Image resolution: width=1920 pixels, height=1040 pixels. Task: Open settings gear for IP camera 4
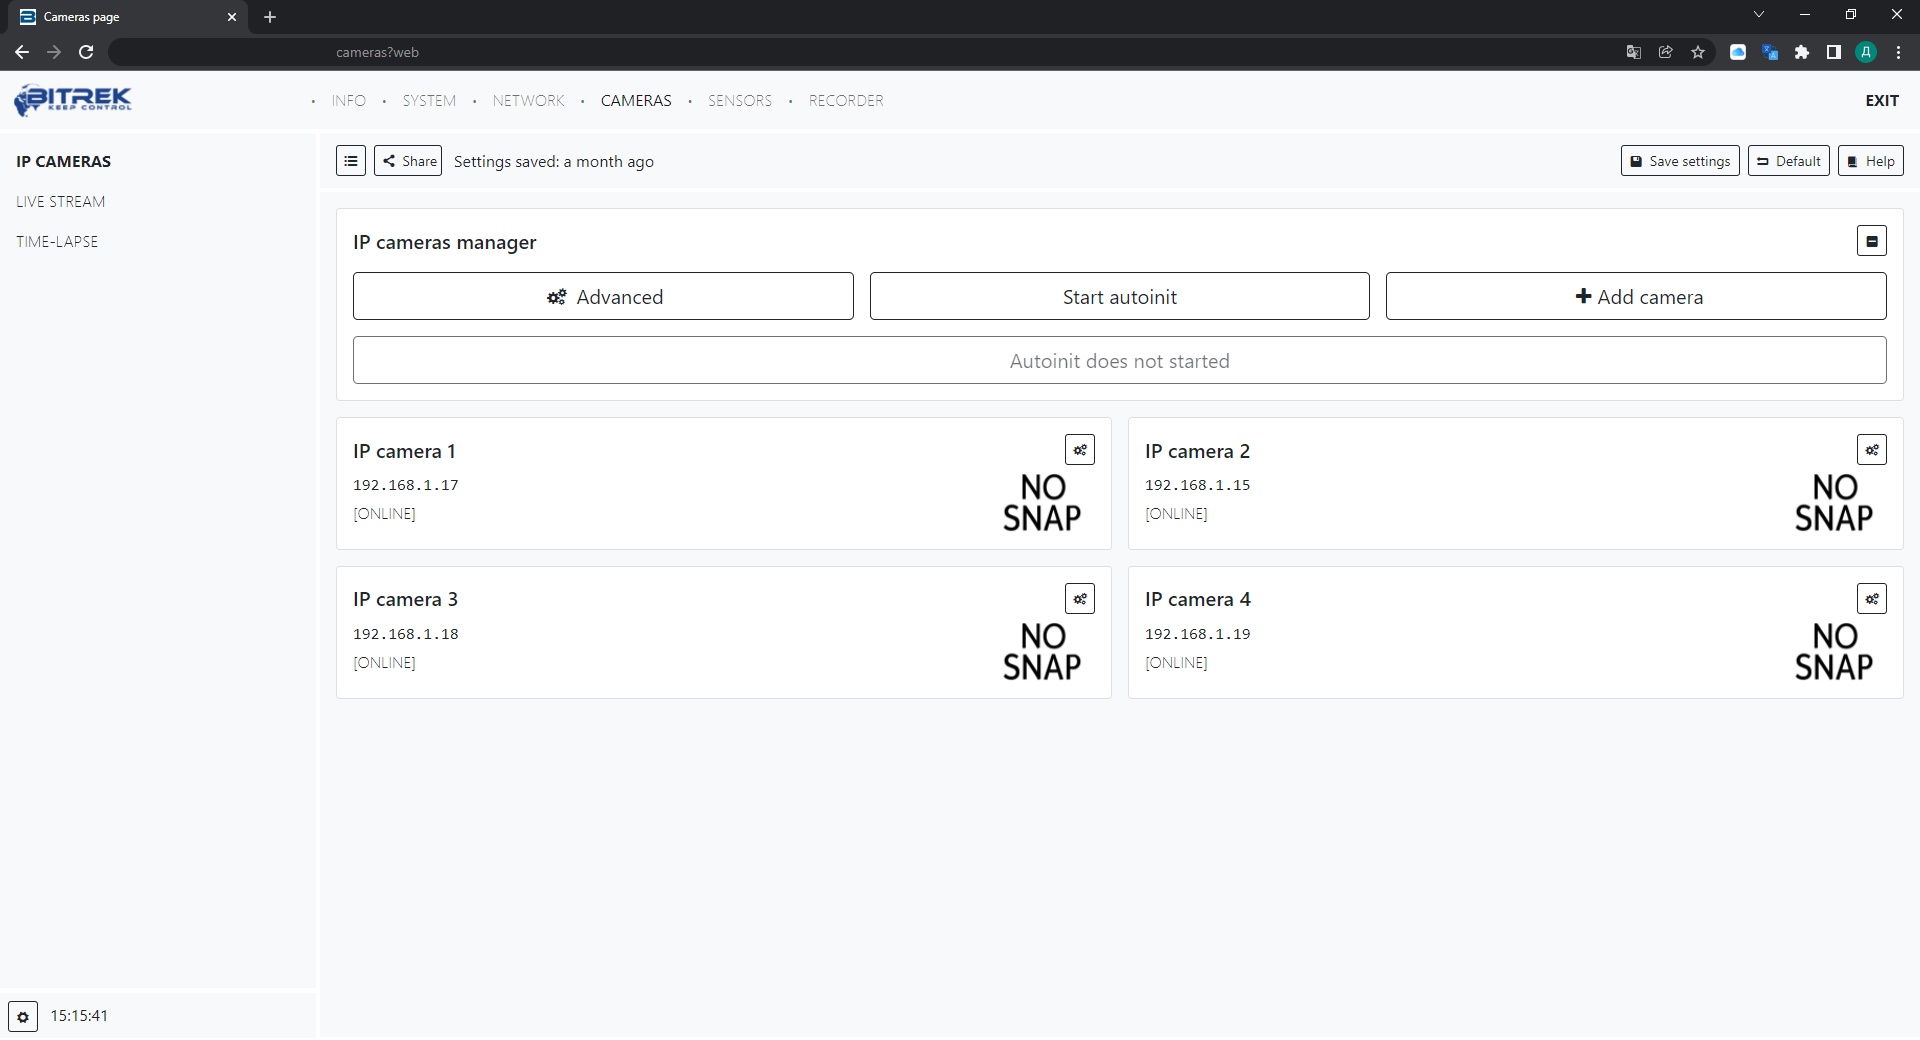[x=1871, y=599]
